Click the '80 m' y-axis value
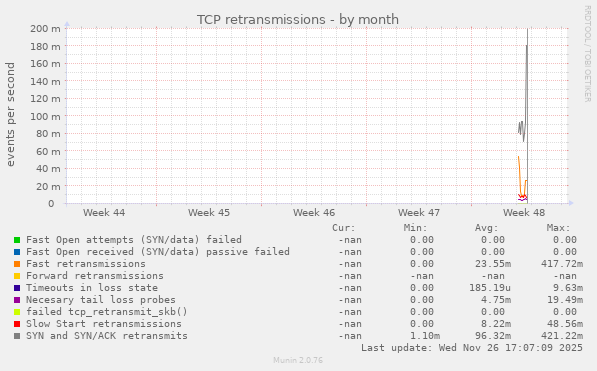 tap(48, 134)
